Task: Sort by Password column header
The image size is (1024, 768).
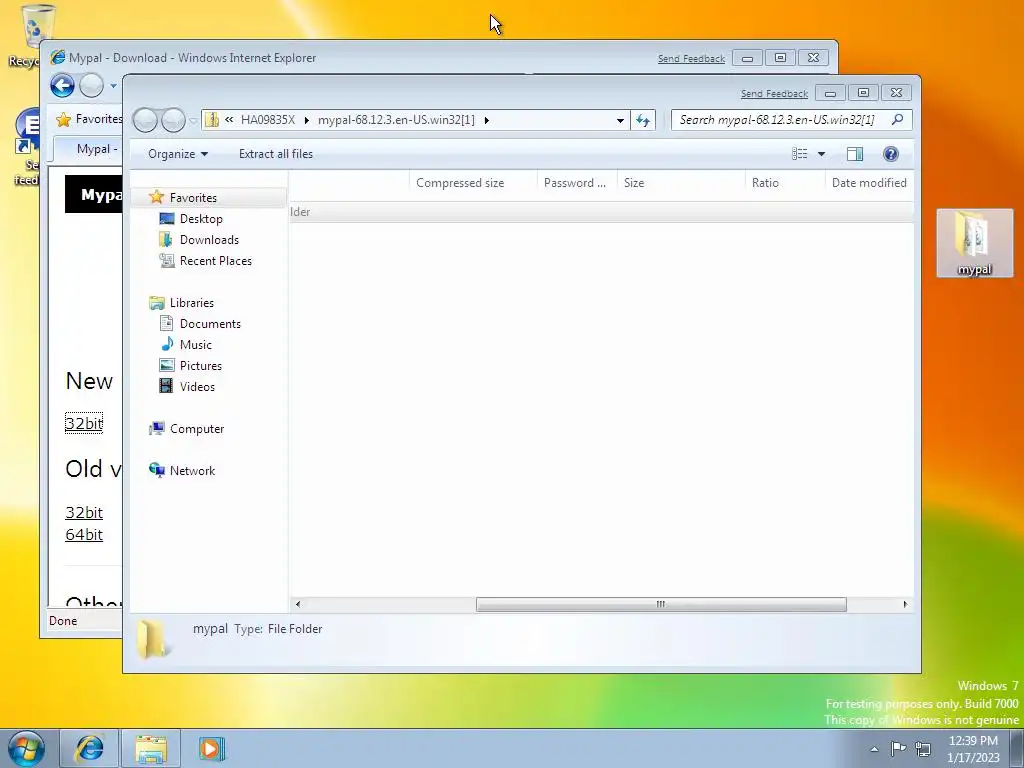Action: 577,183
